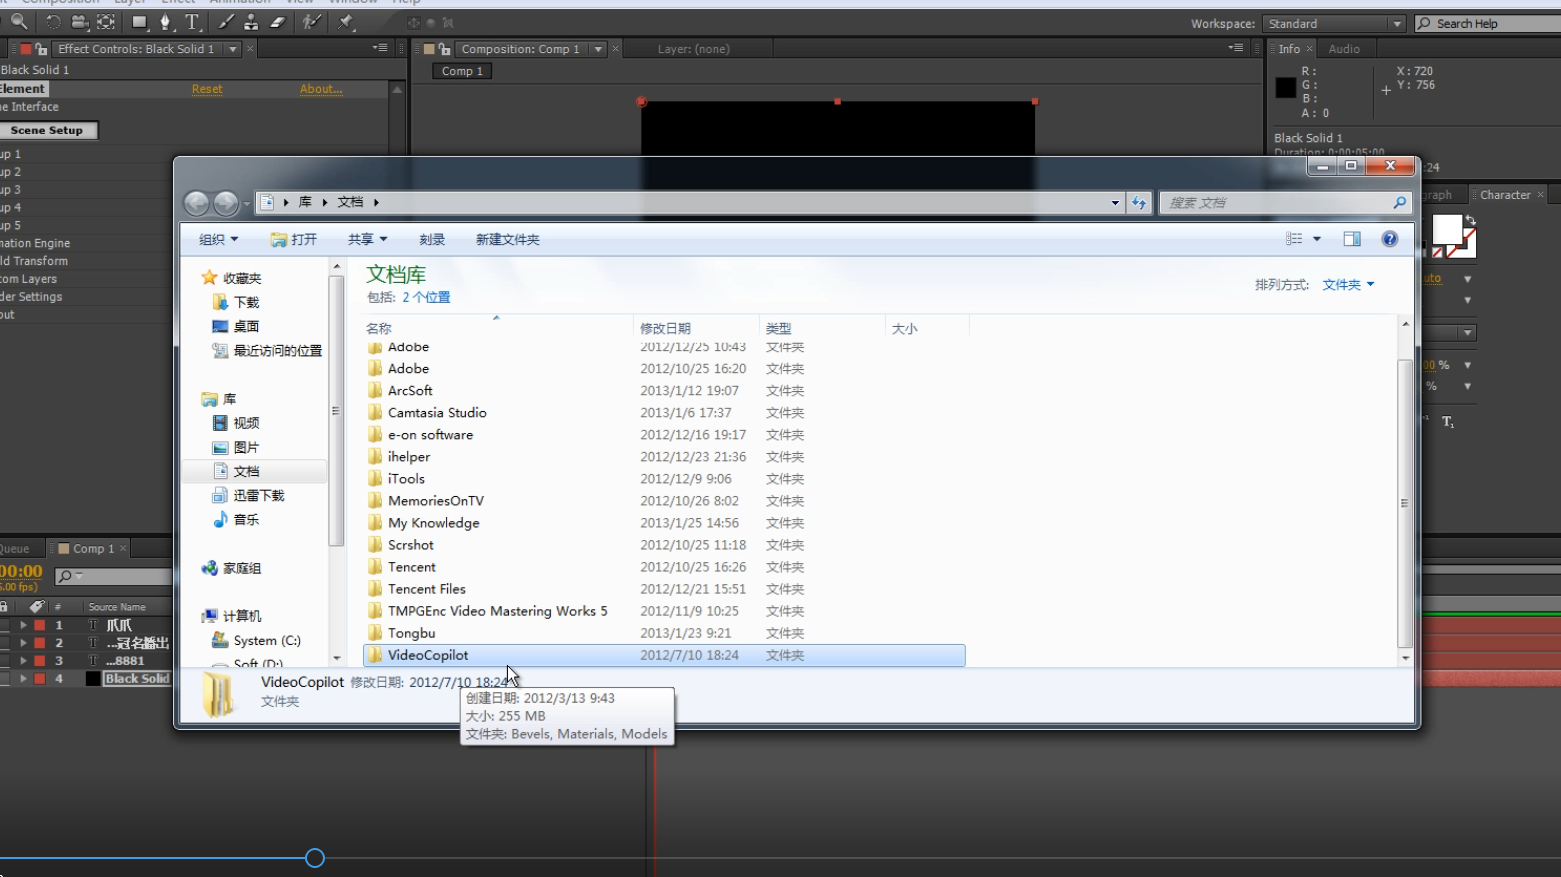Click the Explorer search 文档 input field
Viewport: 1561px width, 877px height.
1277,202
